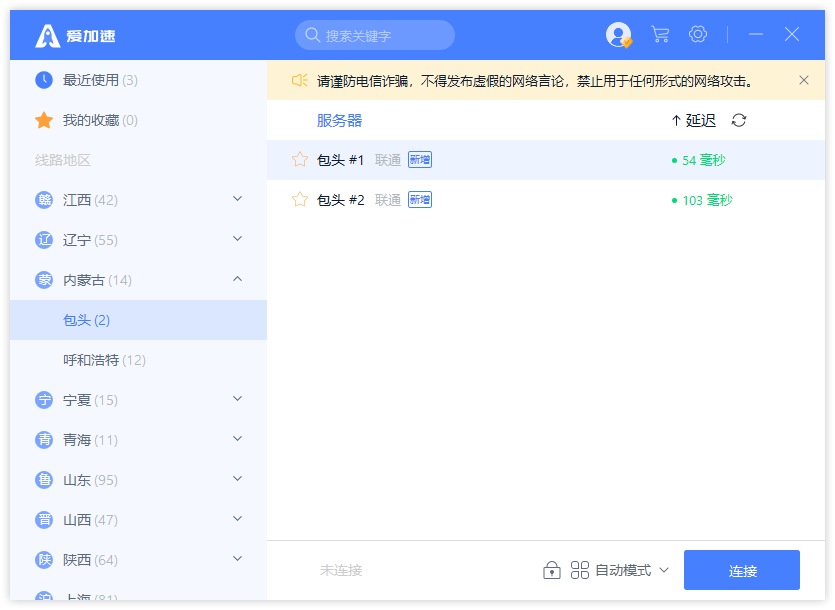Click the 山东 province badge icon

point(44,480)
